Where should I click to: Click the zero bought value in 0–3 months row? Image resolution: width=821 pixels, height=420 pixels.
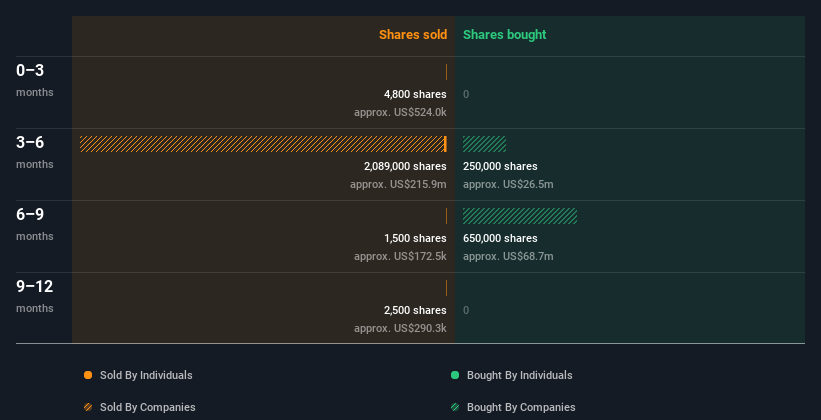(466, 94)
